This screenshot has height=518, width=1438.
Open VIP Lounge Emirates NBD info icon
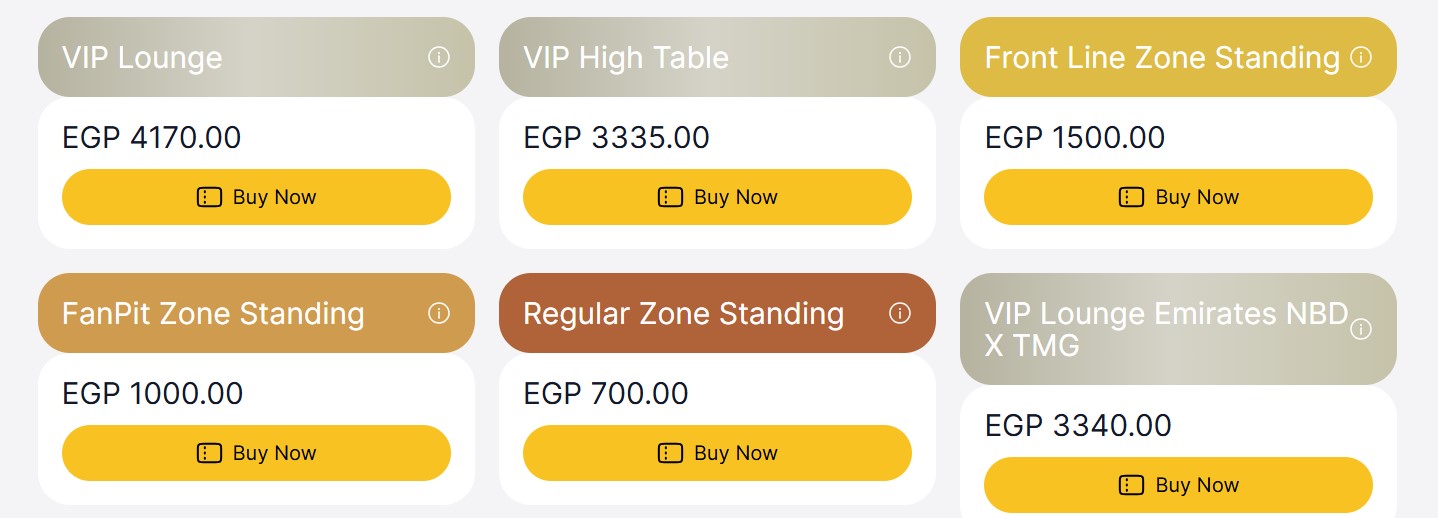point(1360,329)
